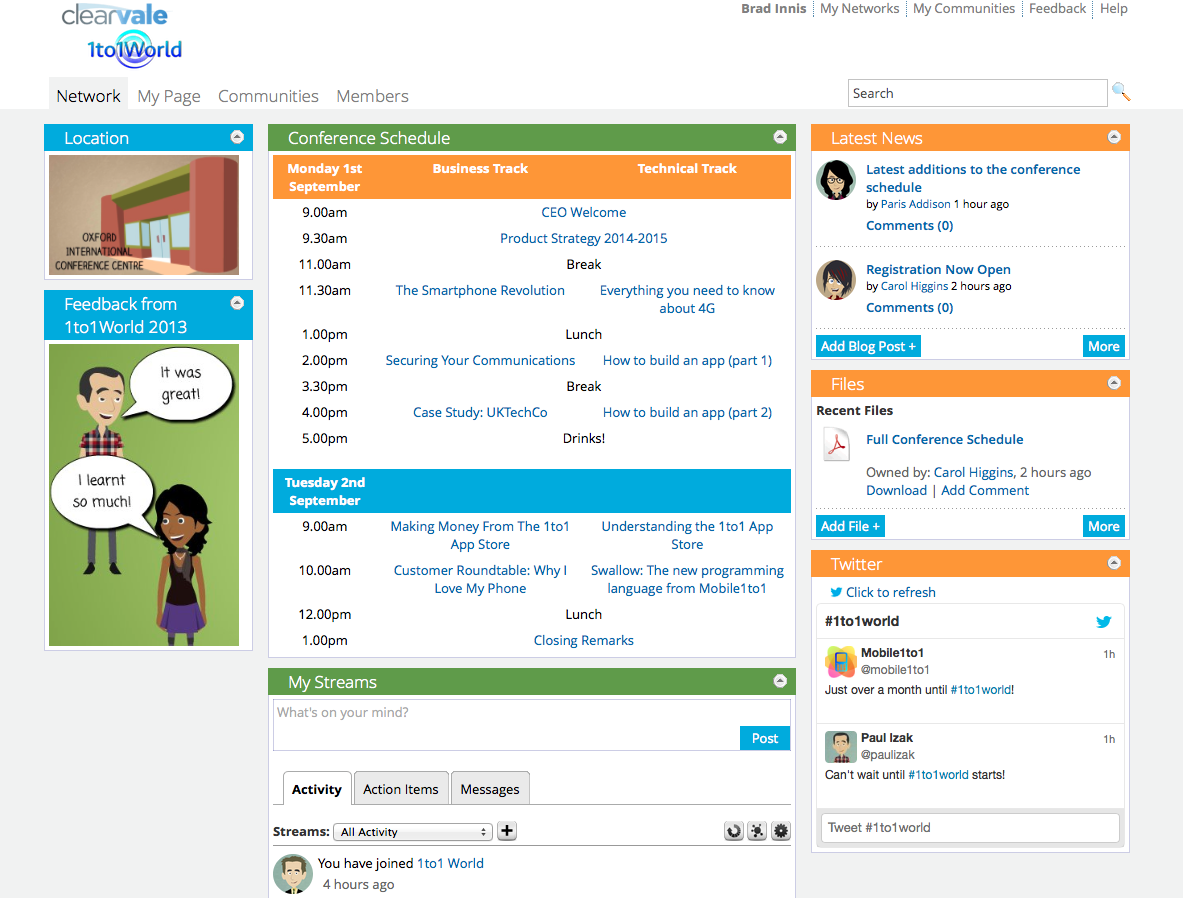The width and height of the screenshot is (1183, 898).
Task: Open Feedback in top menu
Action: click(1057, 8)
